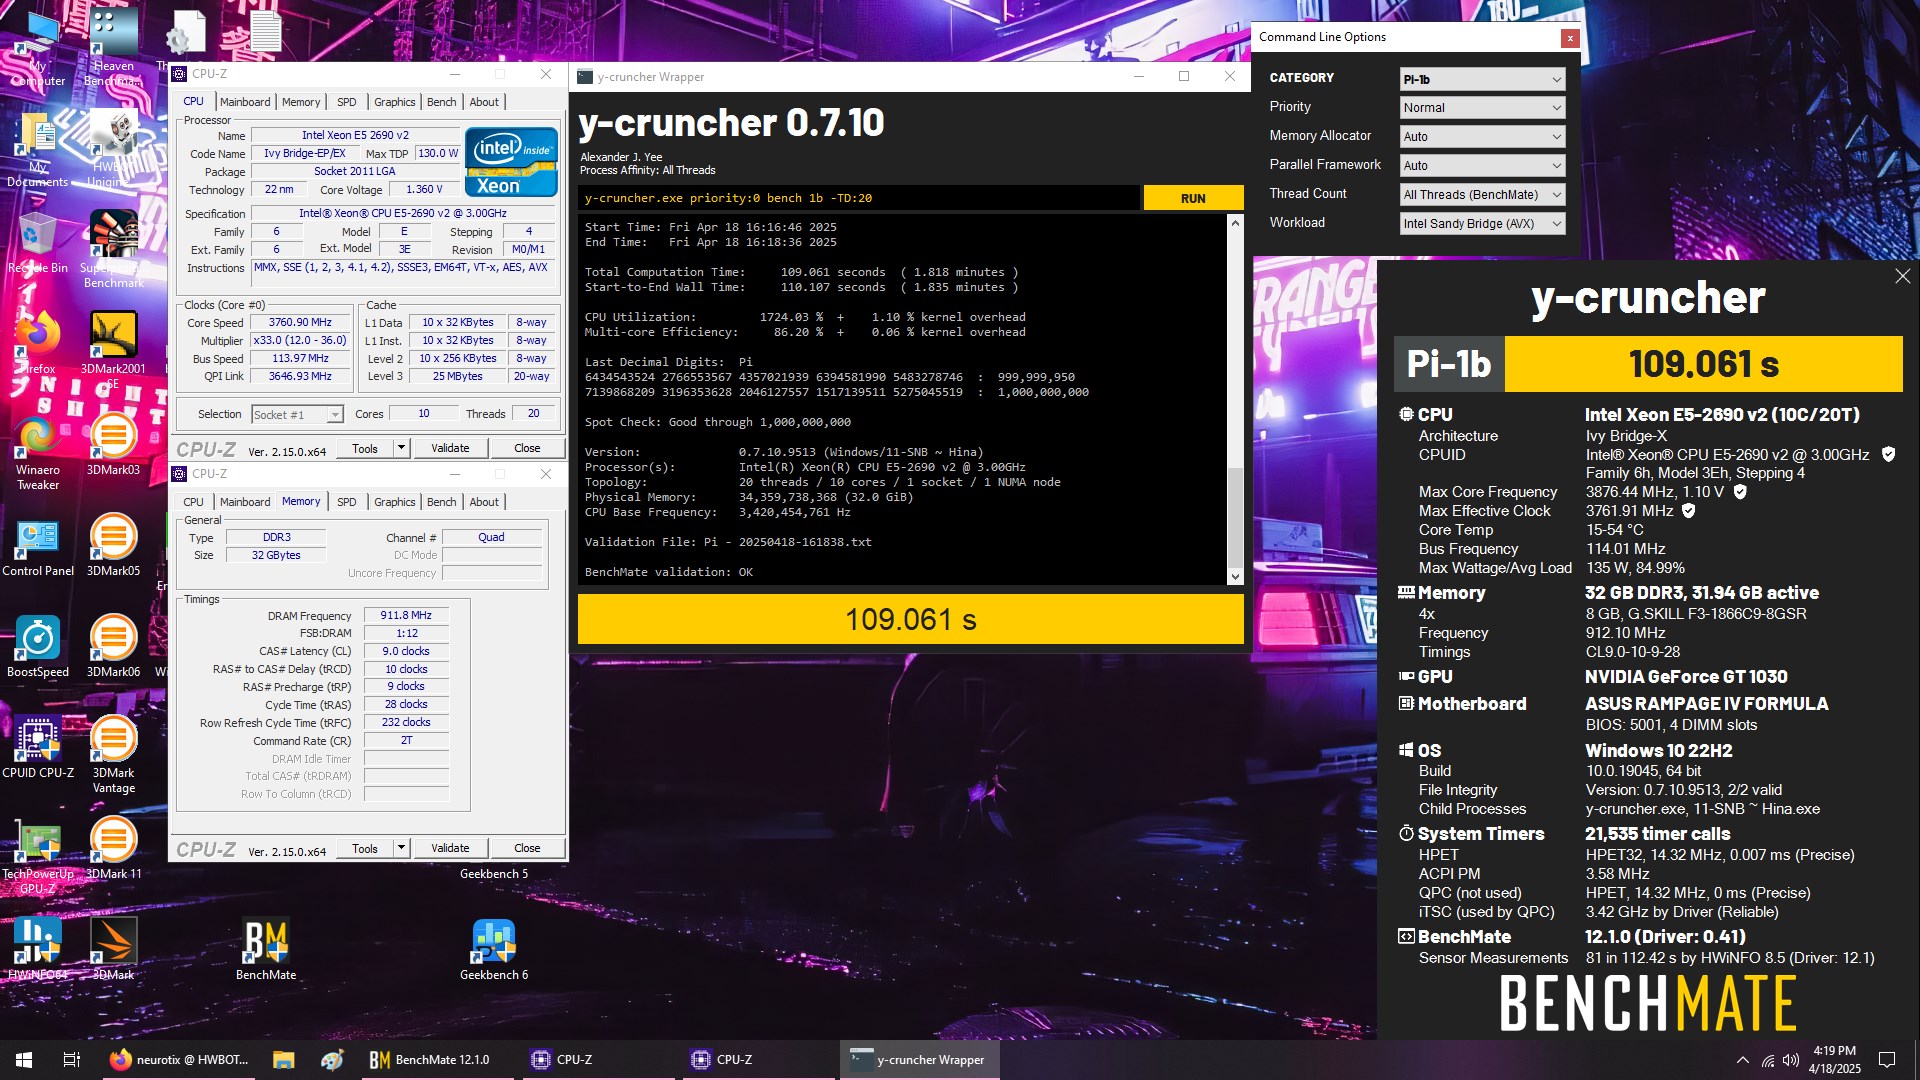1920x1080 pixels.
Task: Open Control Panel desktop icon
Action: point(38,546)
